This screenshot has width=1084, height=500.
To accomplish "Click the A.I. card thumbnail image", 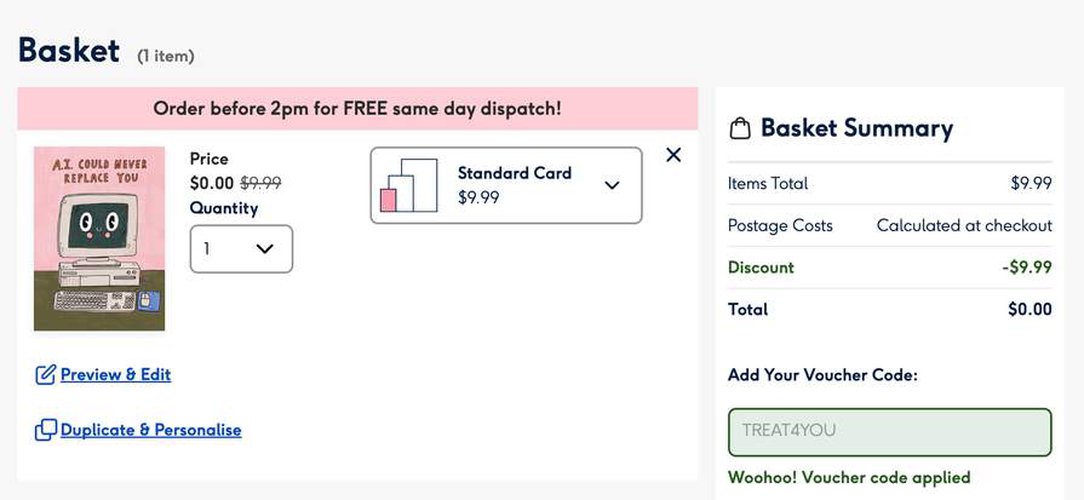I will click(x=99, y=239).
